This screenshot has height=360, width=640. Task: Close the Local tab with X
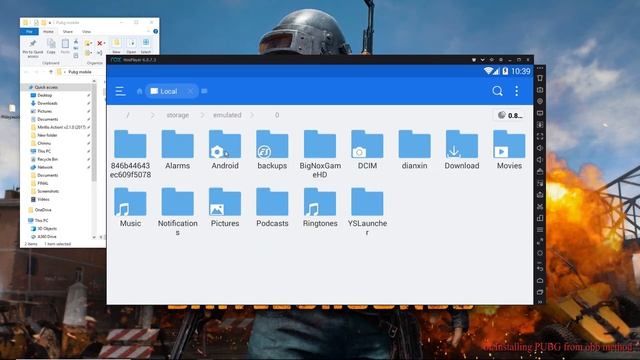tap(190, 91)
